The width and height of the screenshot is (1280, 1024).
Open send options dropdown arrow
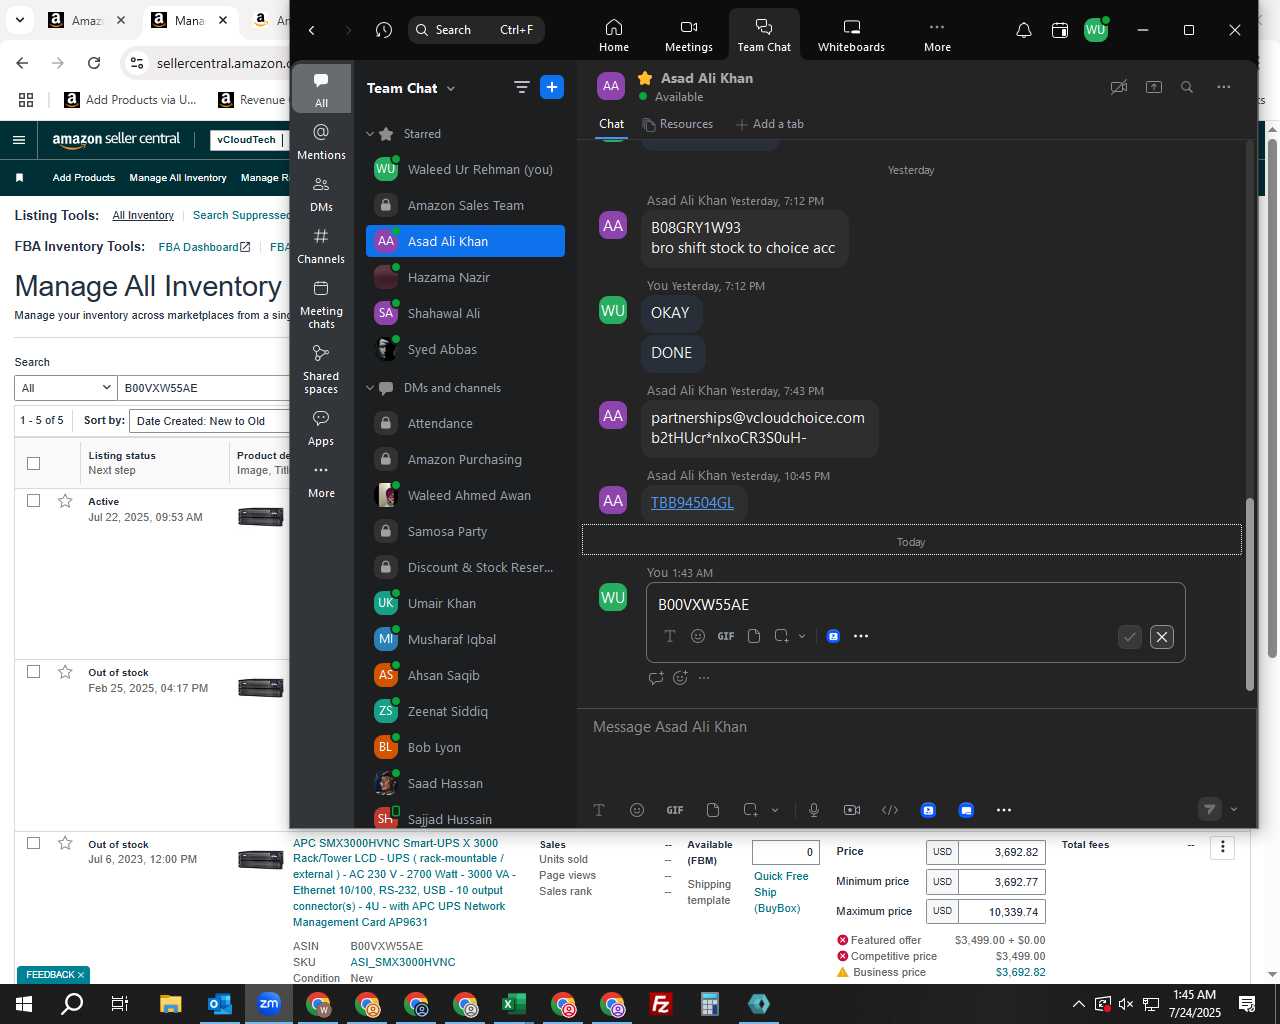(1234, 810)
